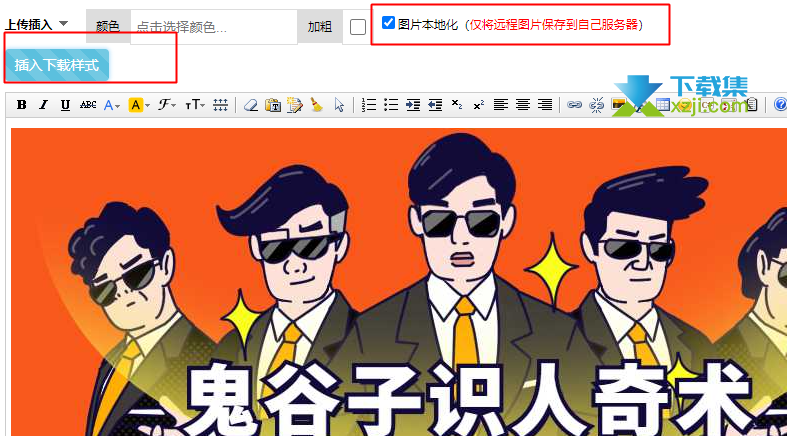Center align text
The image size is (787, 436).
pyautogui.click(x=522, y=105)
